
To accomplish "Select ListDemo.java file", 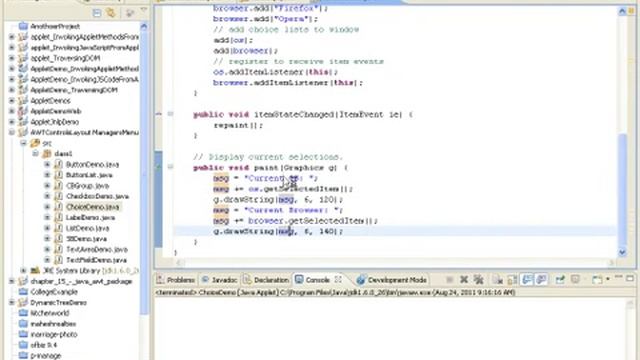I will 87,228.
